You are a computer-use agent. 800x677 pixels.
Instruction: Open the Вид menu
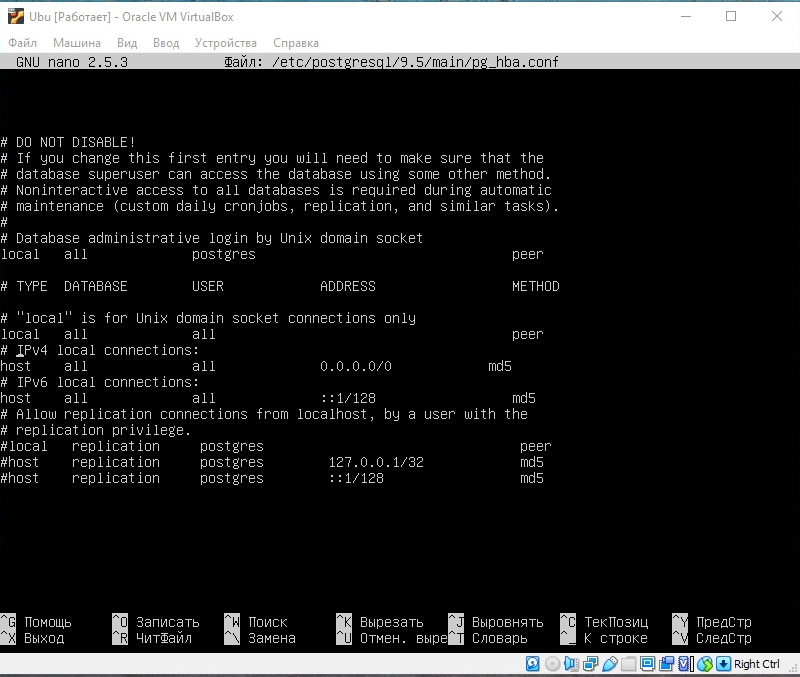(127, 43)
